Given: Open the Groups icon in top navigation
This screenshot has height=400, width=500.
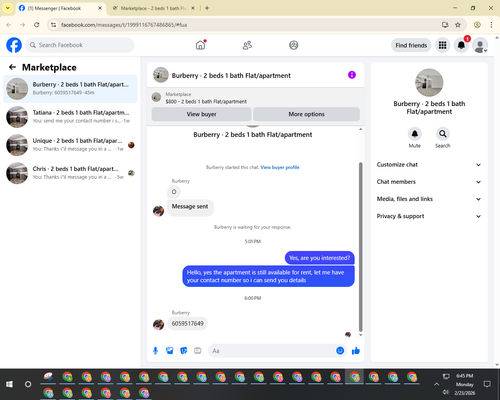Looking at the screenshot, I should [294, 45].
